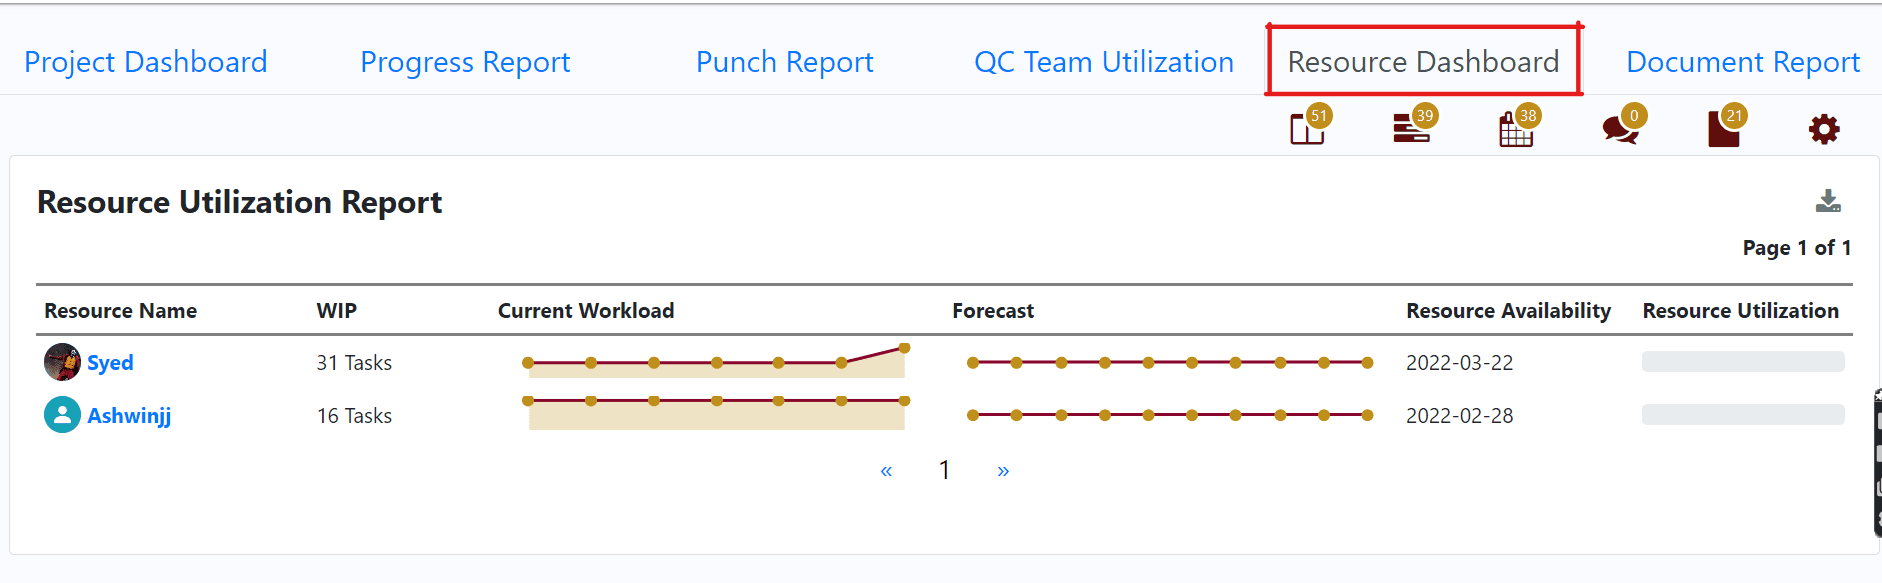The image size is (1882, 583).
Task: Select the Progress Report tab
Action: click(x=465, y=61)
